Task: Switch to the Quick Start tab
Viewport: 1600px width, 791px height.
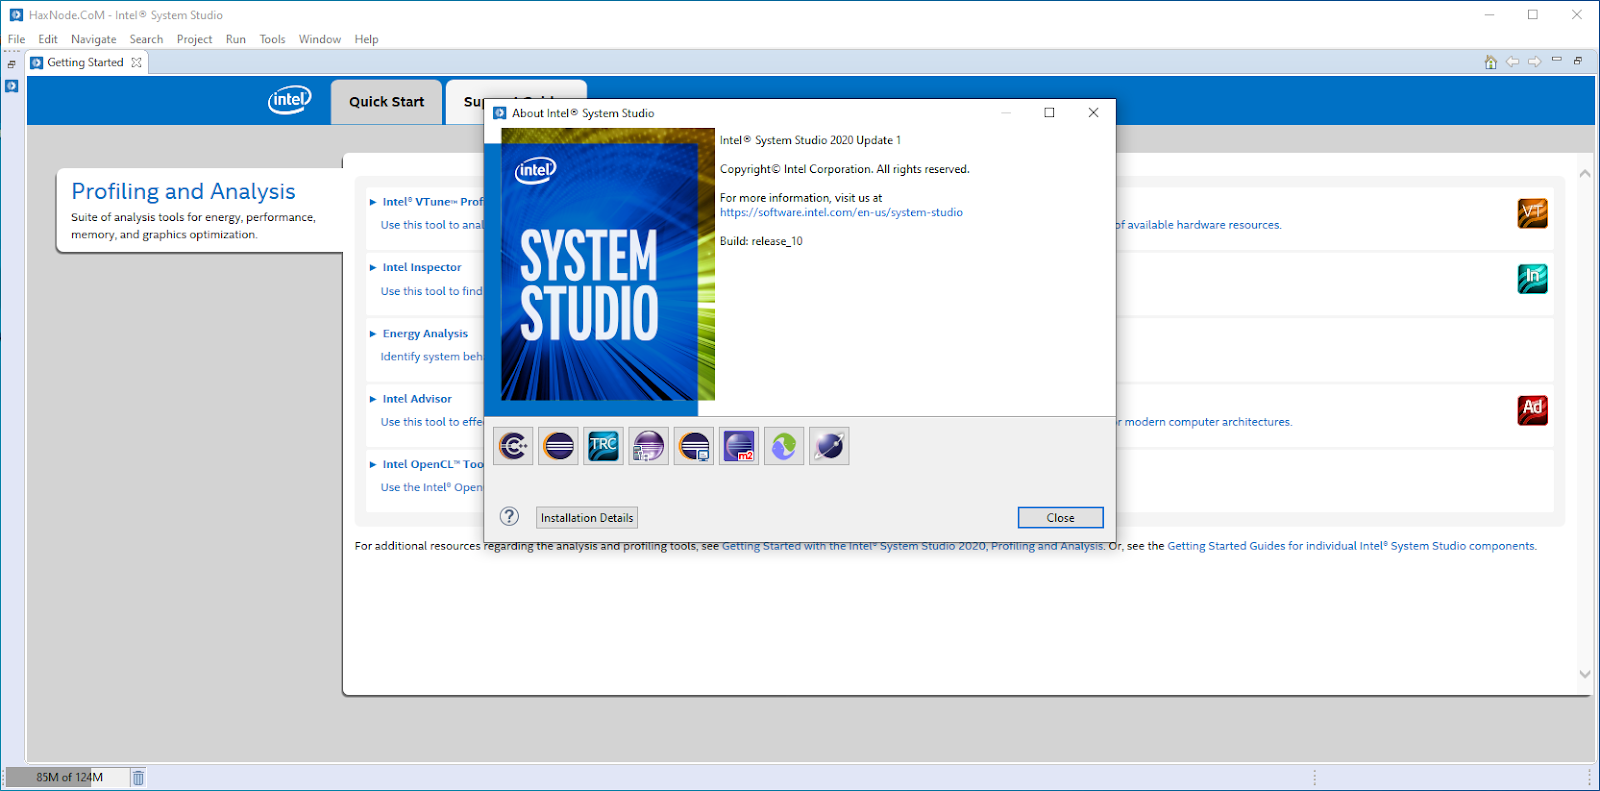Action: [387, 102]
